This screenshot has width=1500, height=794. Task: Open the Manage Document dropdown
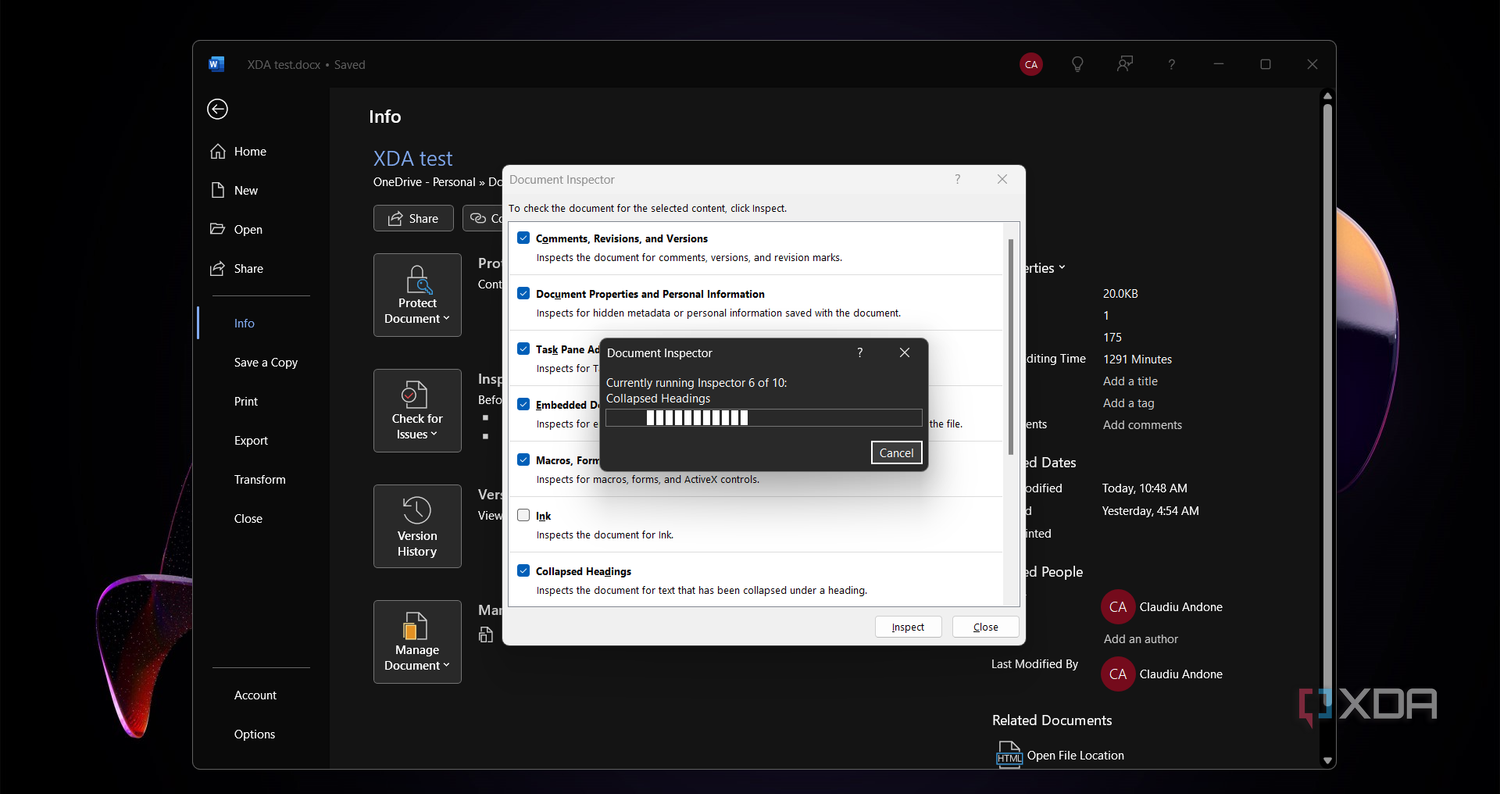click(x=417, y=642)
